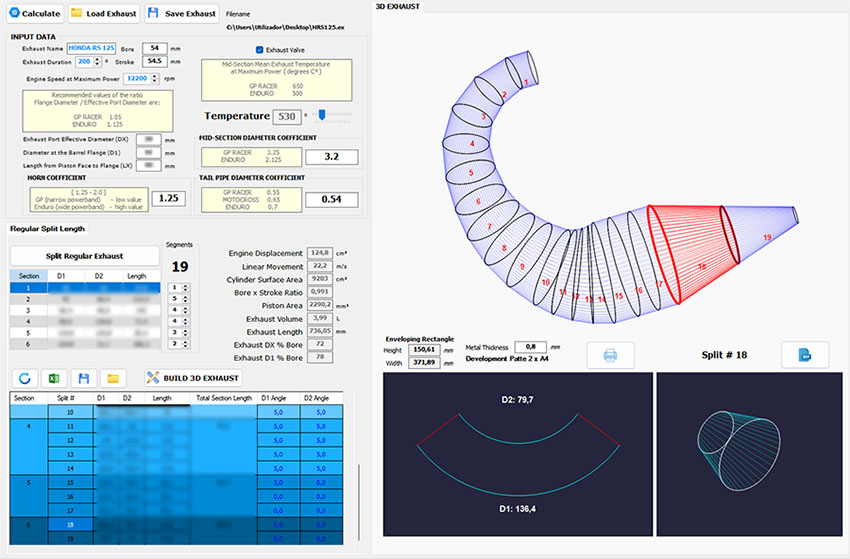The height and width of the screenshot is (559, 850).
Task: Print the development pattern
Action: coord(611,355)
